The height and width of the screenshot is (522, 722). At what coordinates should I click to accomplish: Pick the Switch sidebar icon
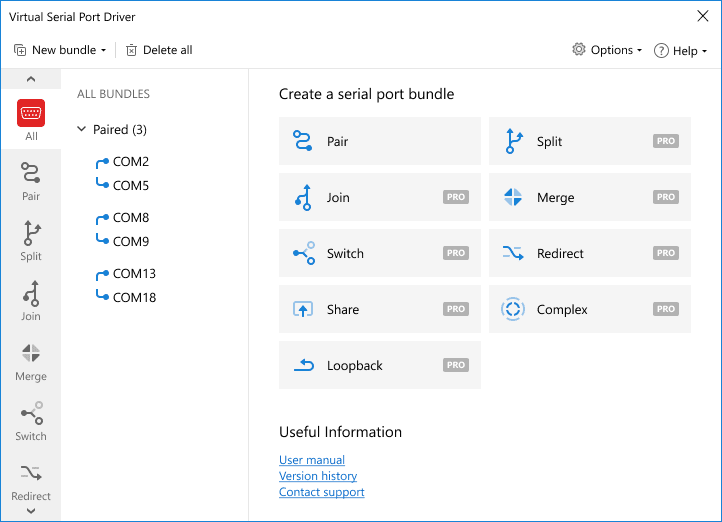[31, 413]
